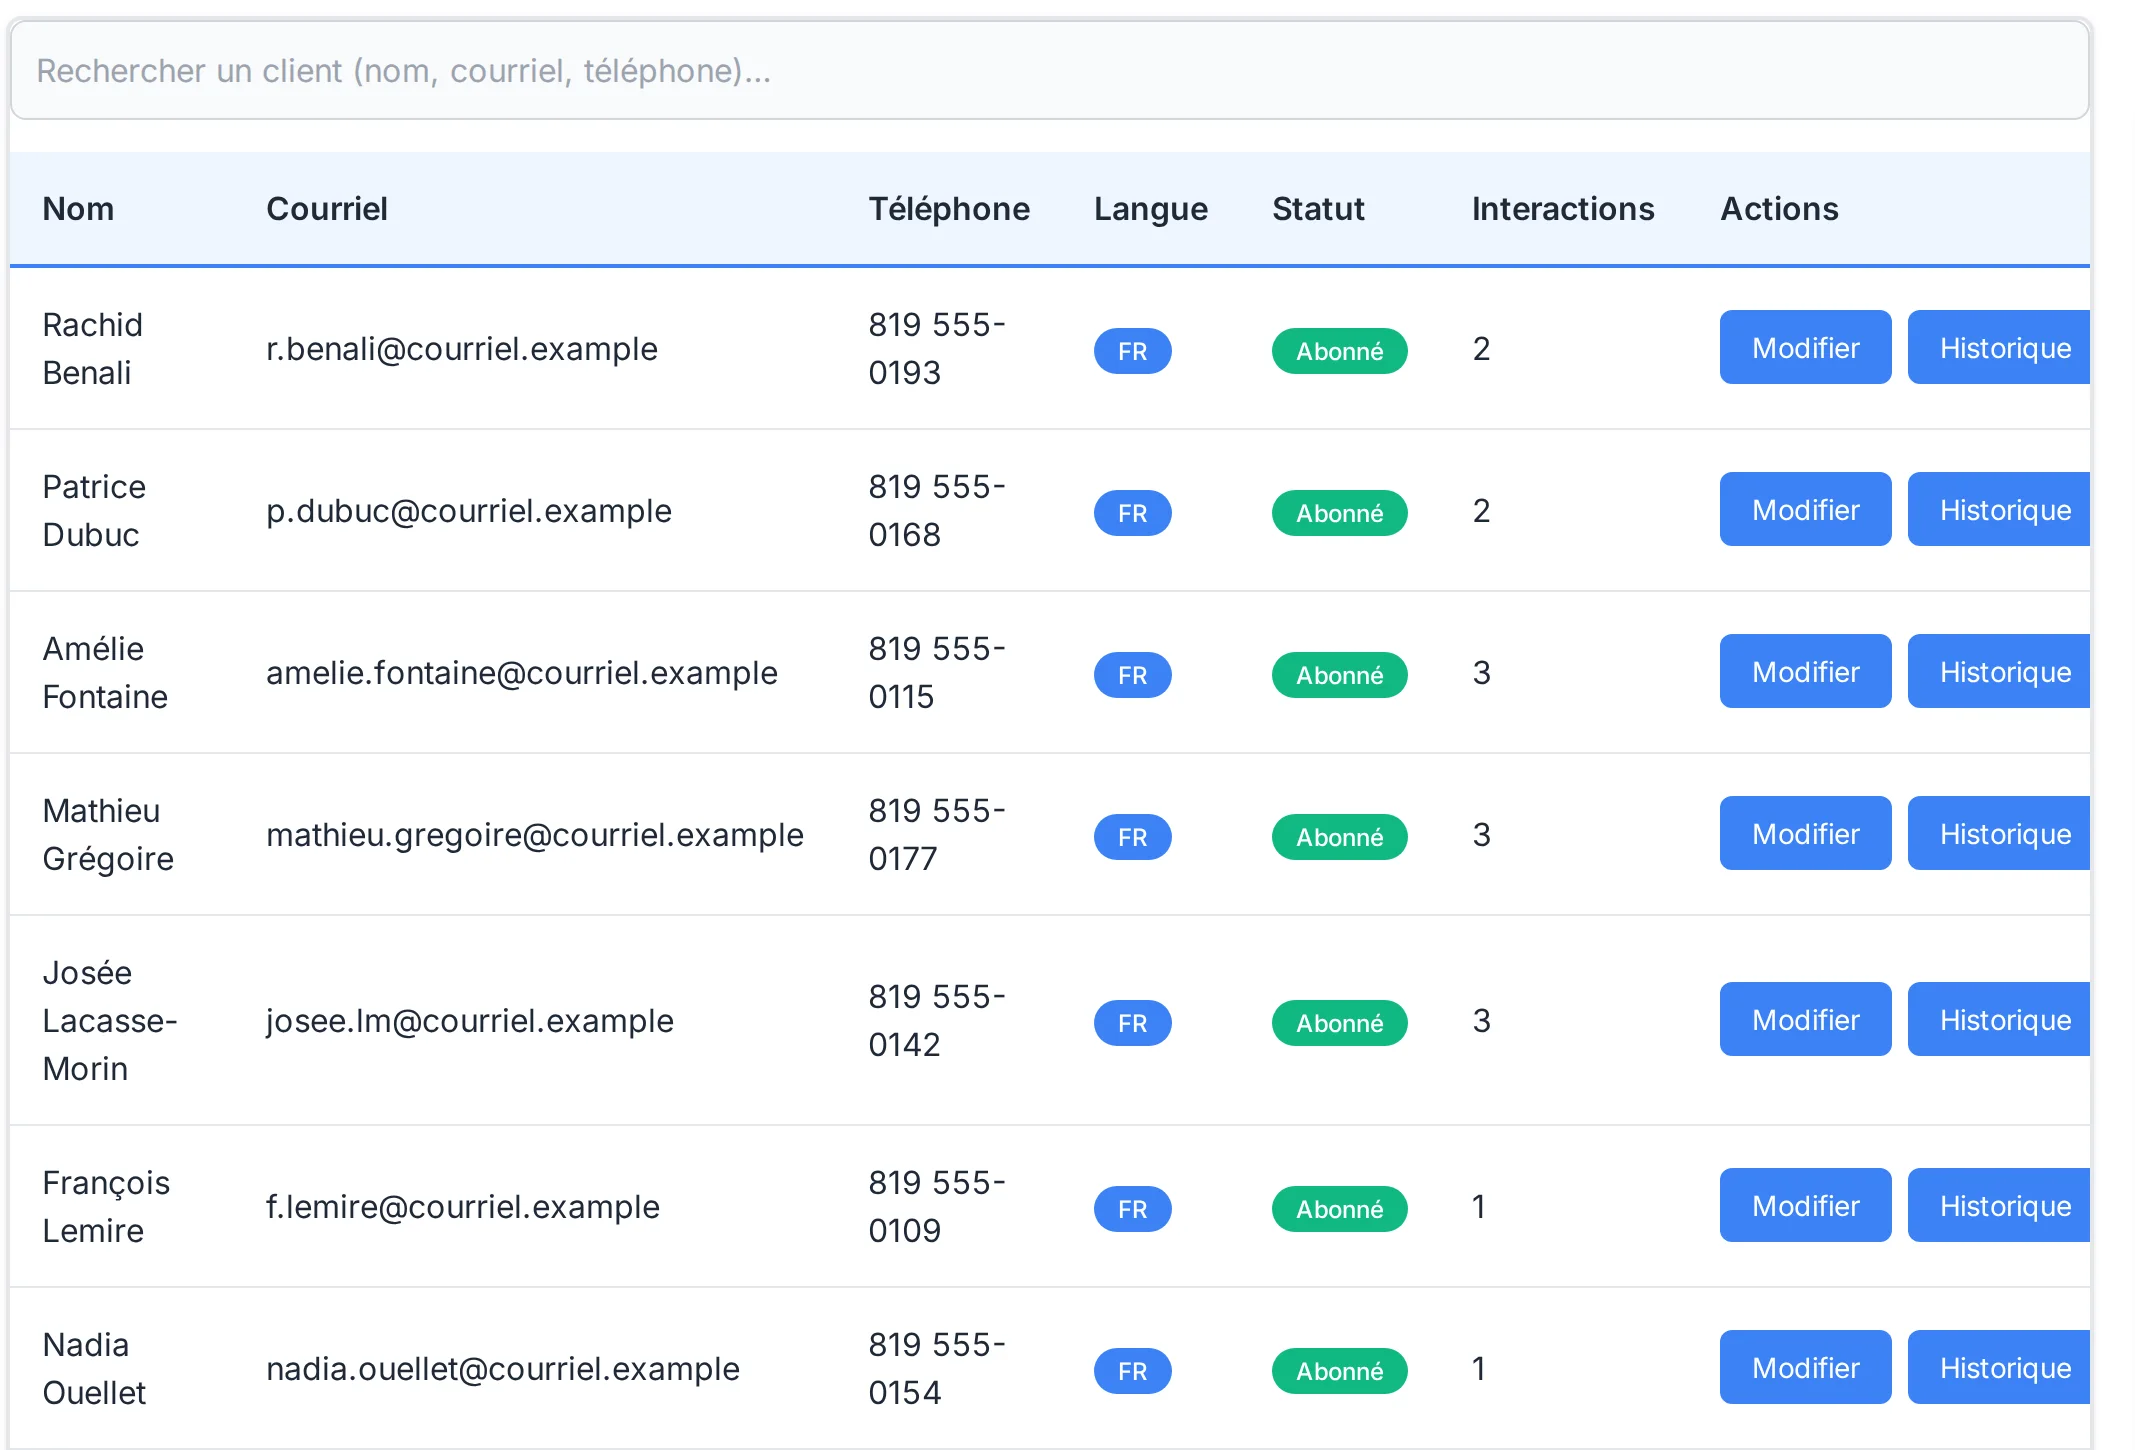Edit Patrice Dubuc with Modifier

coord(1805,510)
